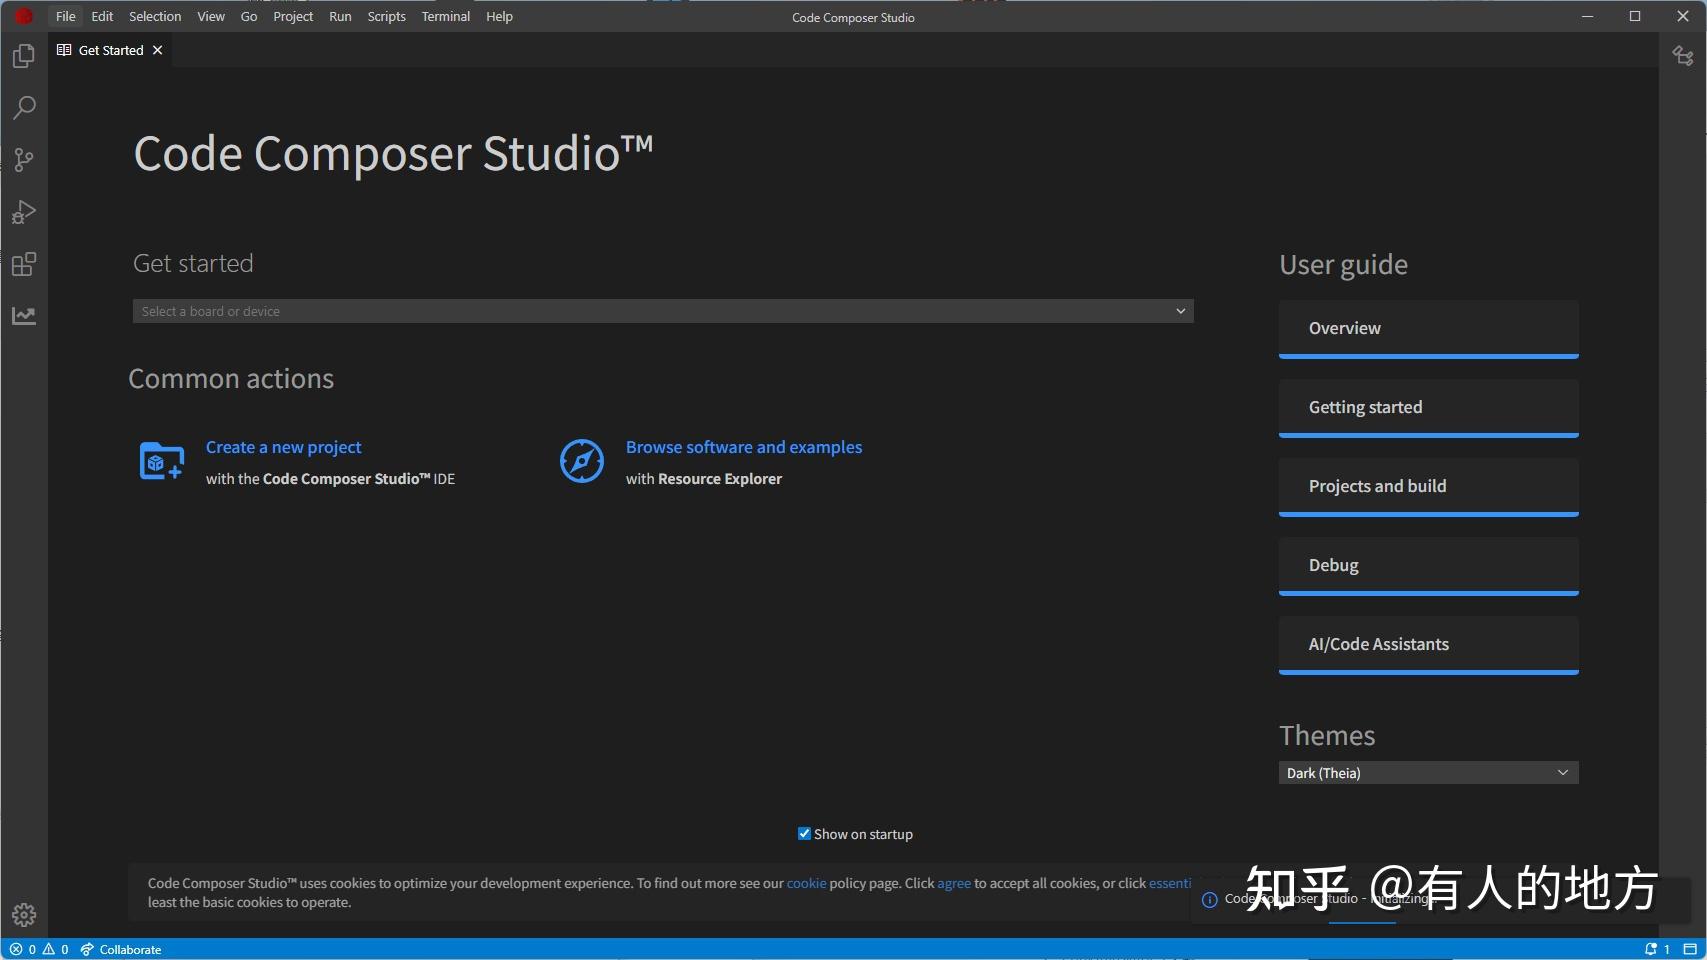Maximize the Code Composer Studio window

(1635, 16)
